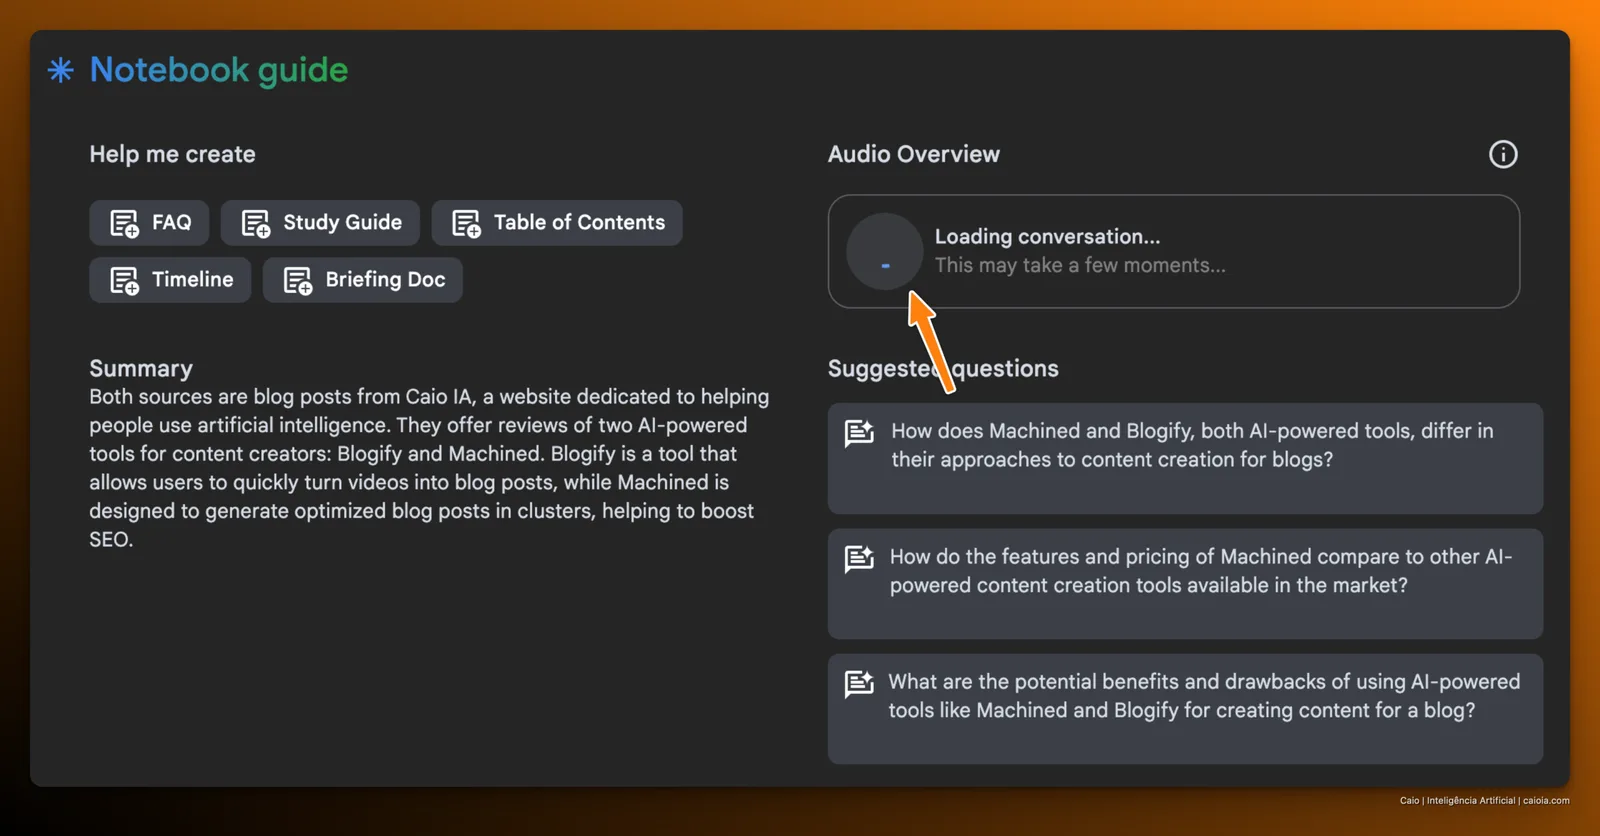Click the loading audio play circle

(x=884, y=251)
